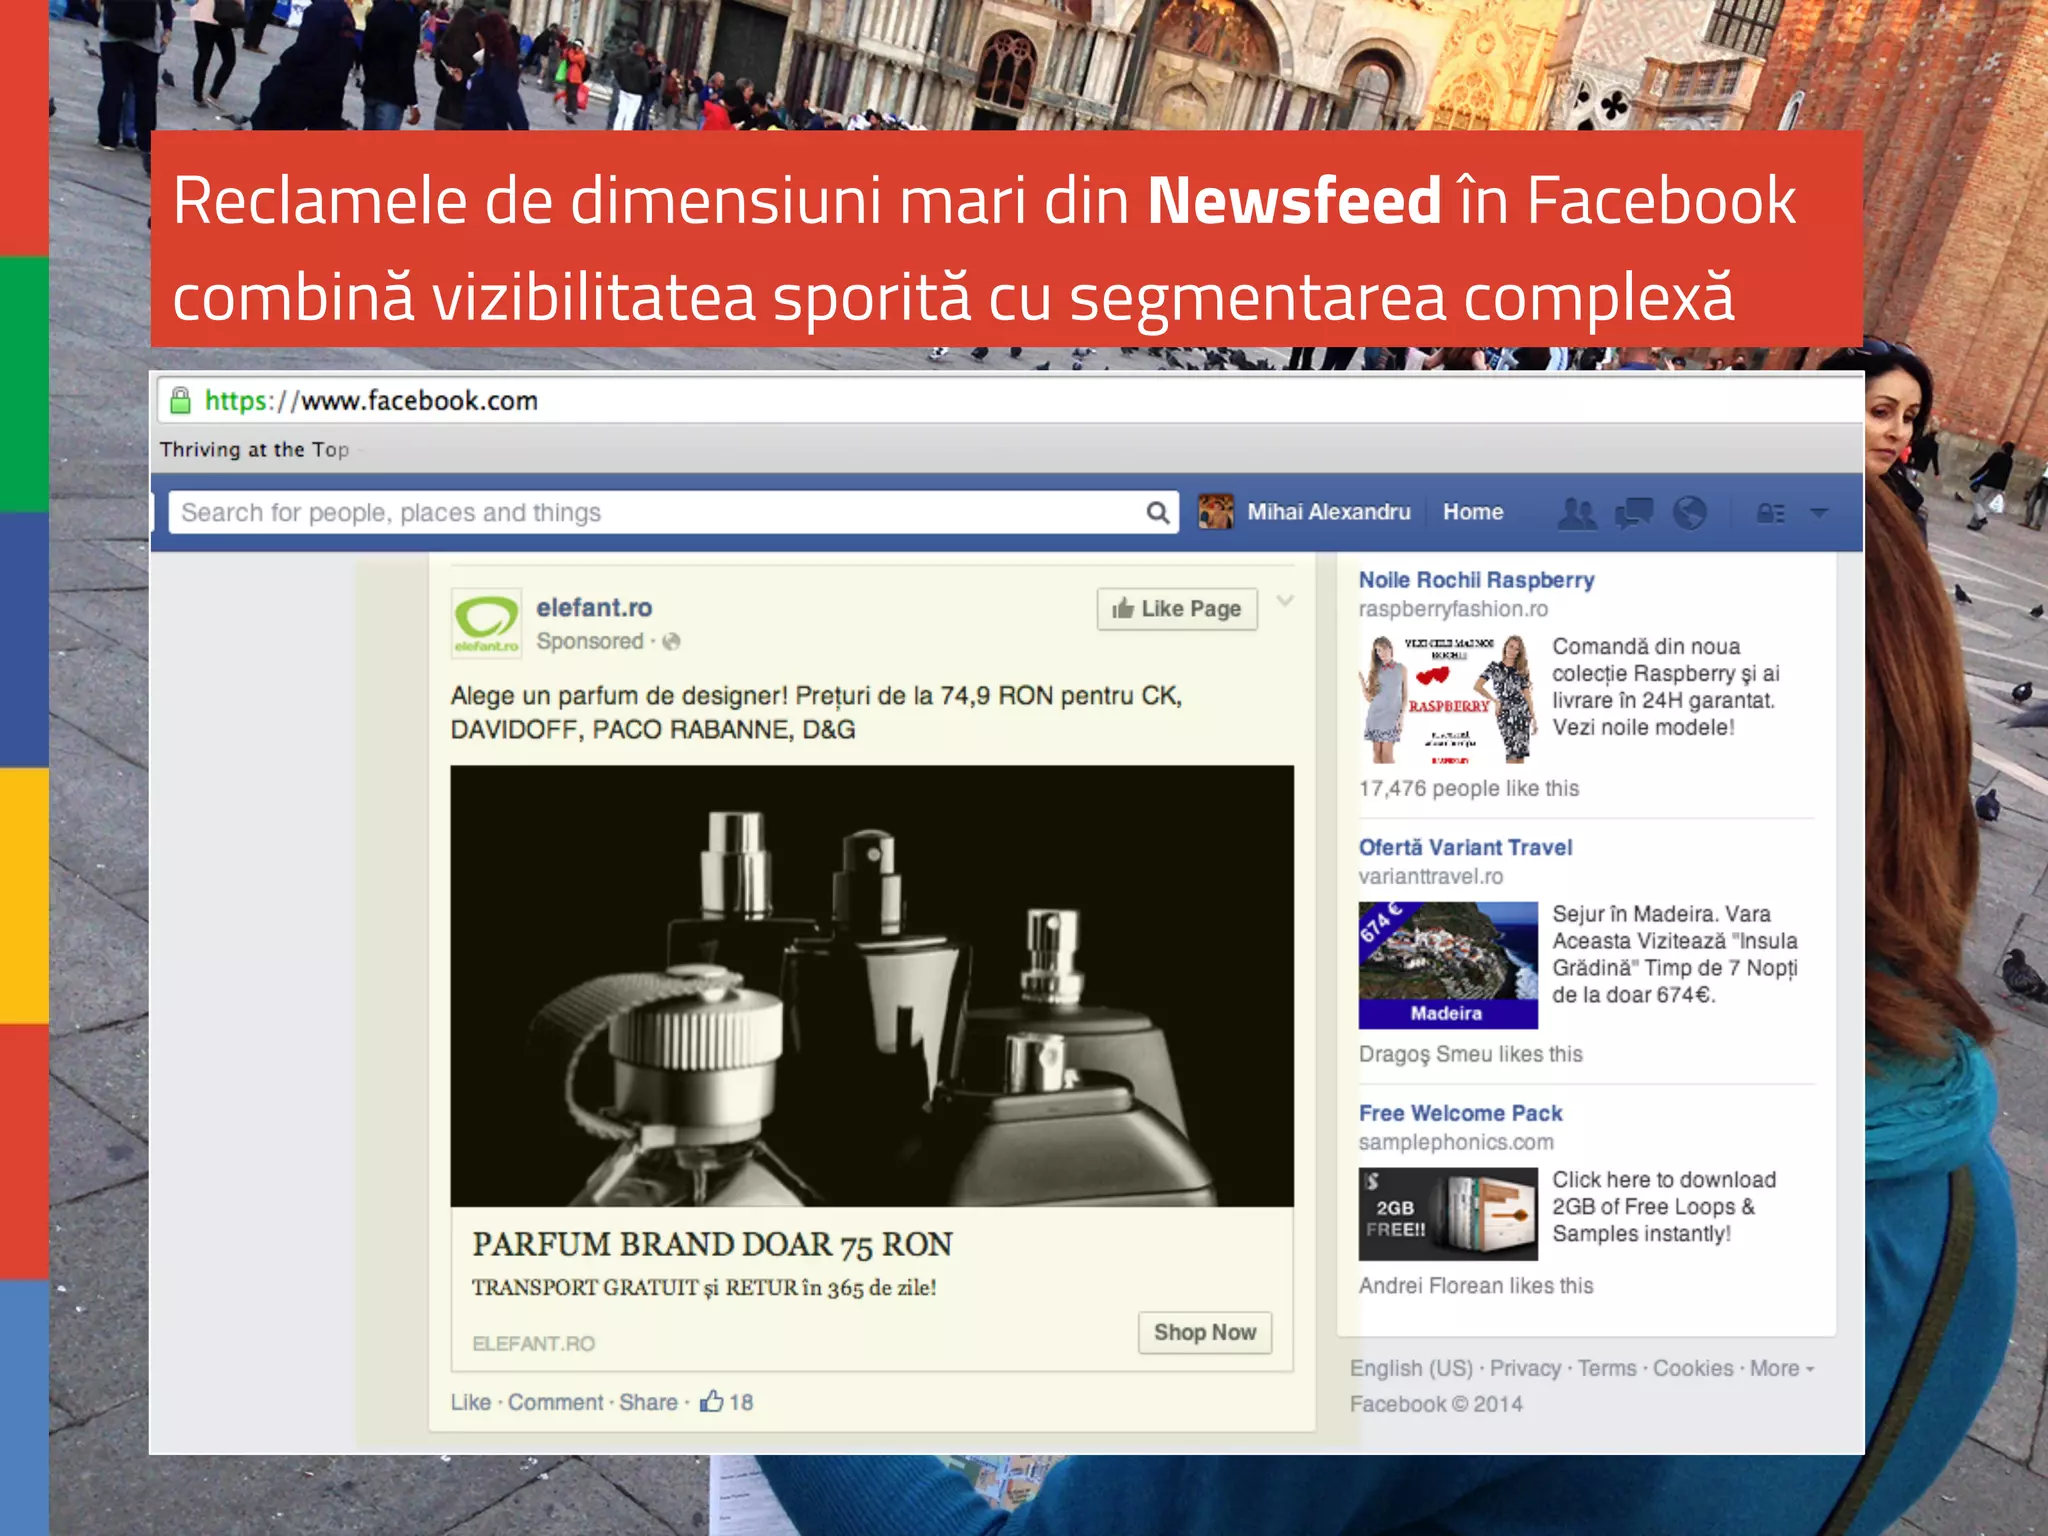Focus the Search for people, places field
Screen dimensions: 2048x1536
pos(673,513)
